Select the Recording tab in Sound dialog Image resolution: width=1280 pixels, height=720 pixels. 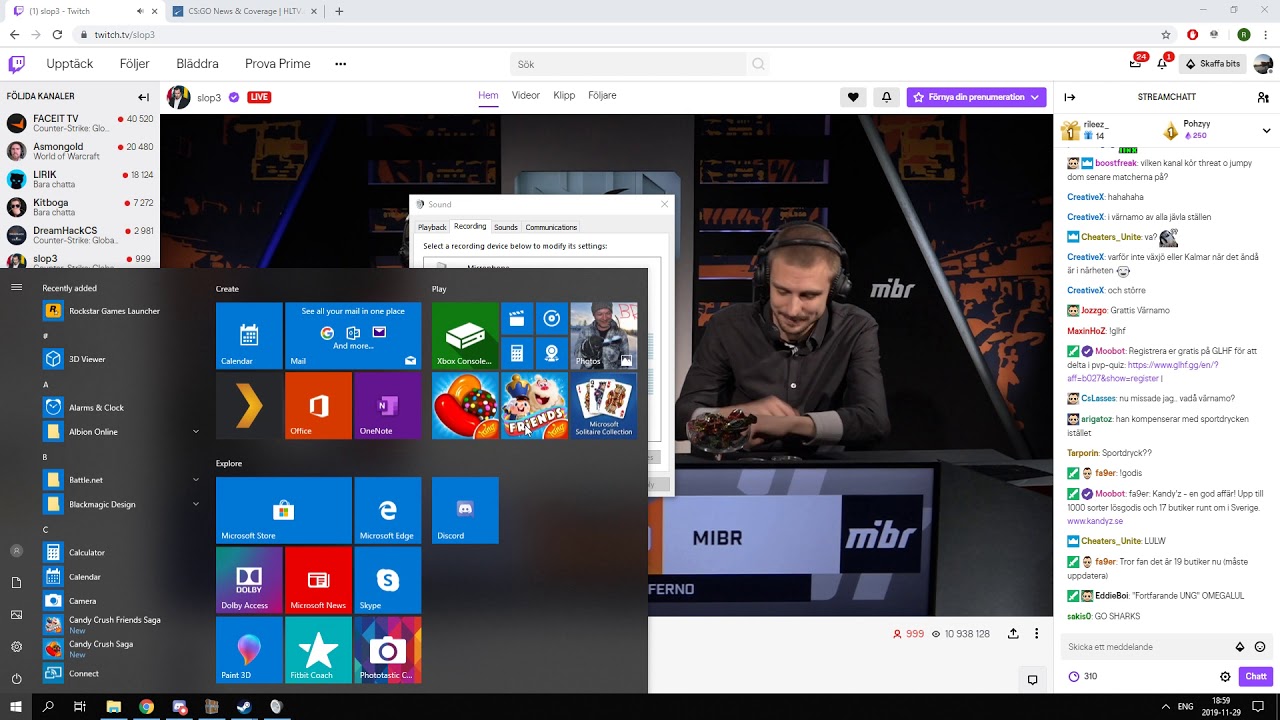(470, 227)
